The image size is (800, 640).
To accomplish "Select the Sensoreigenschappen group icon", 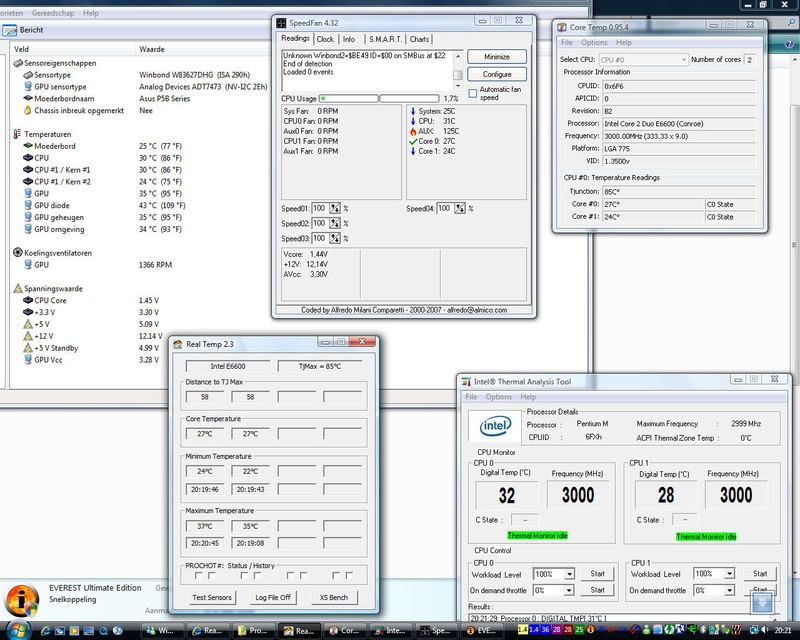I will (18, 63).
